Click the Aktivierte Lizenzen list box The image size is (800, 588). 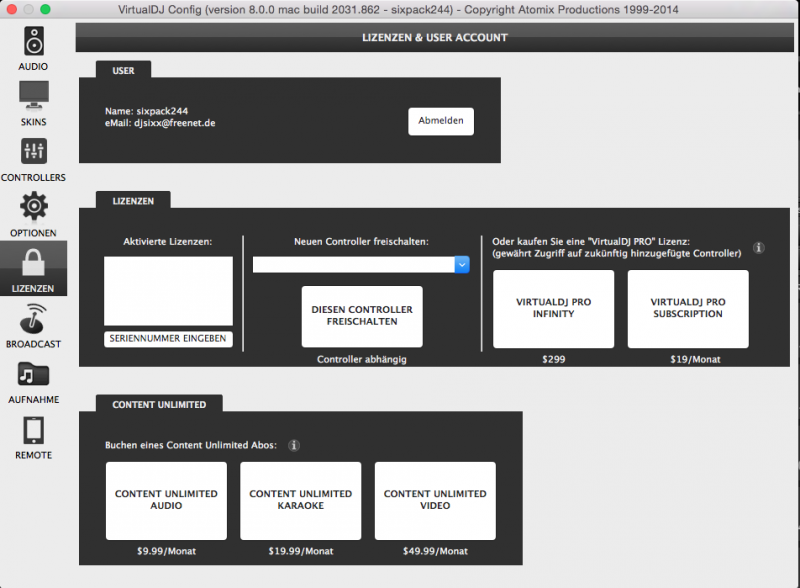pyautogui.click(x=168, y=290)
